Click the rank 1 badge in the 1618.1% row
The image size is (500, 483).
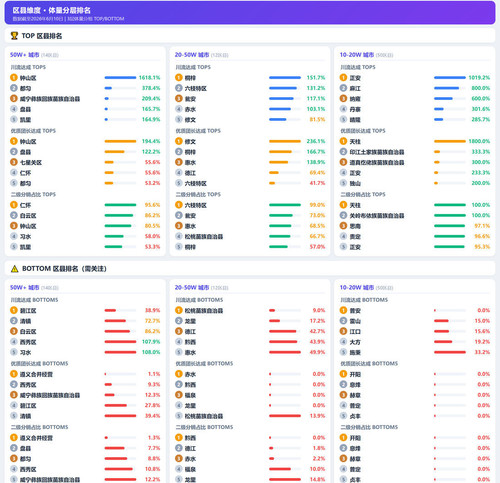[14, 78]
